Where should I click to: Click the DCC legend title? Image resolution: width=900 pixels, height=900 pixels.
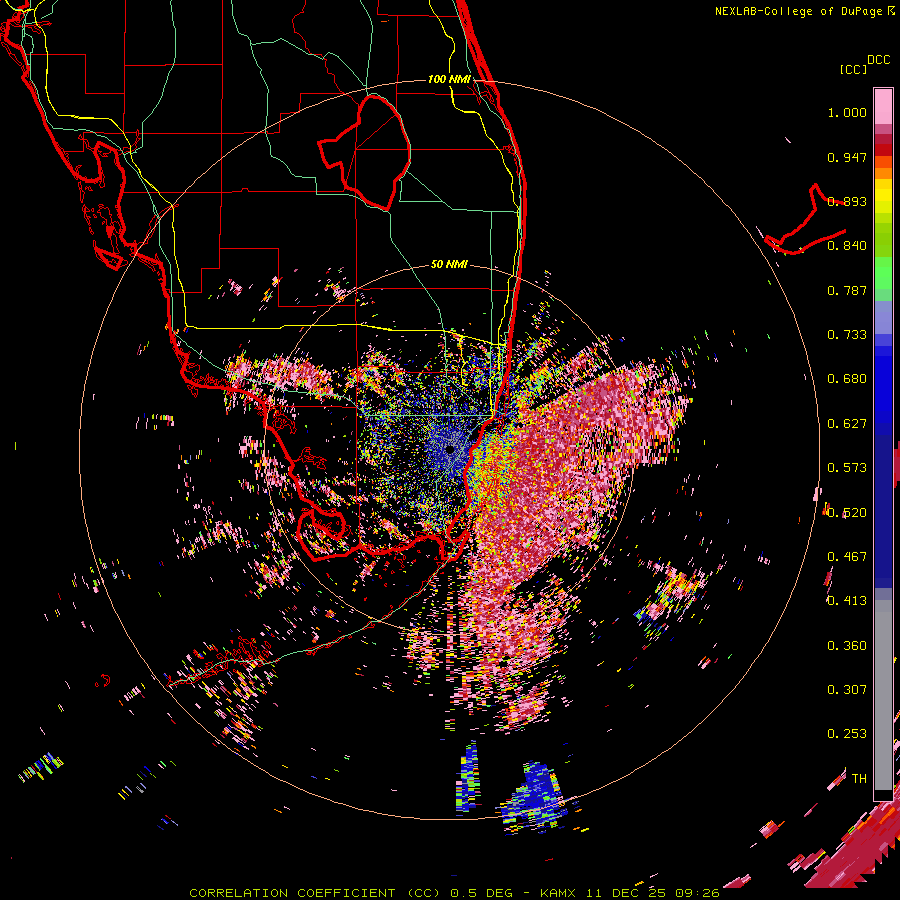tap(878, 60)
